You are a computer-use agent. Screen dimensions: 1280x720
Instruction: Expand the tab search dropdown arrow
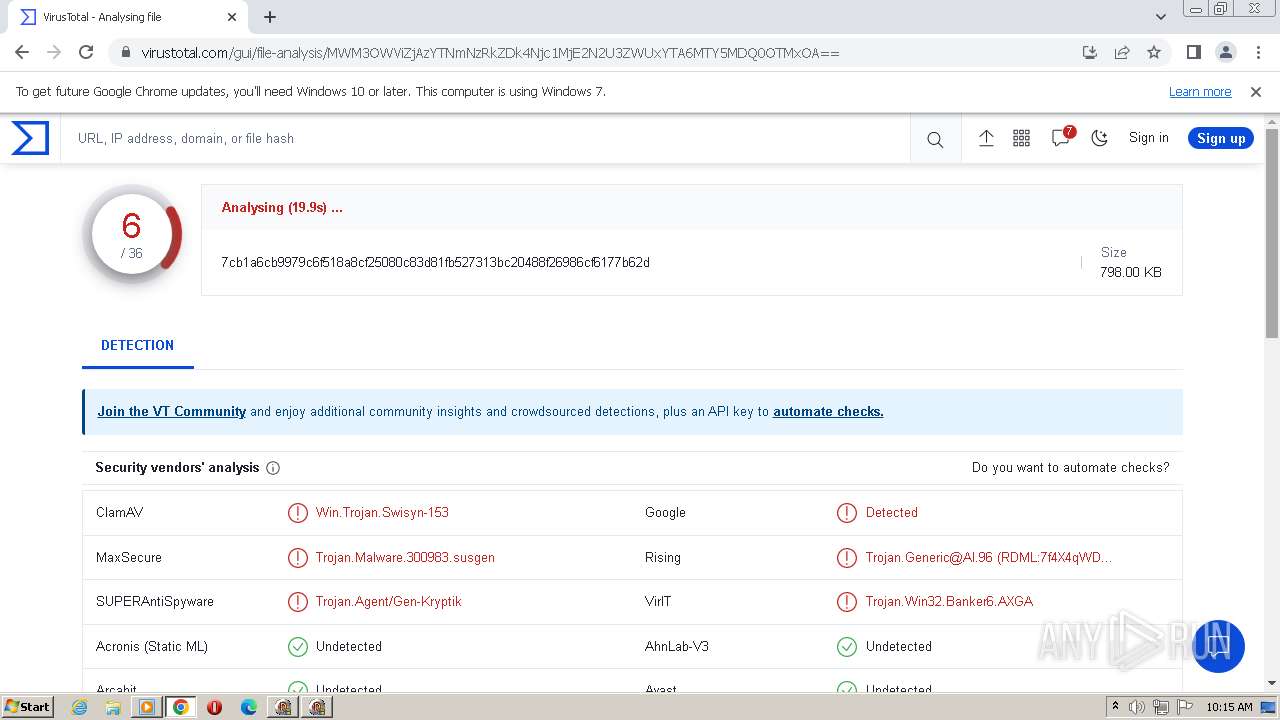coord(1161,17)
